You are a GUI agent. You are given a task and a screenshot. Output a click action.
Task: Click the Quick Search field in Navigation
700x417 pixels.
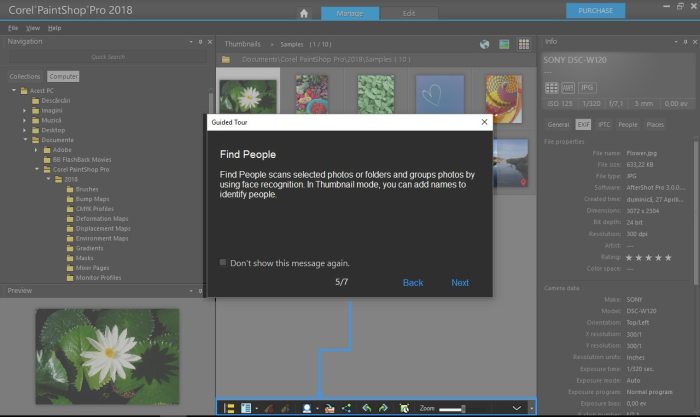[x=108, y=57]
